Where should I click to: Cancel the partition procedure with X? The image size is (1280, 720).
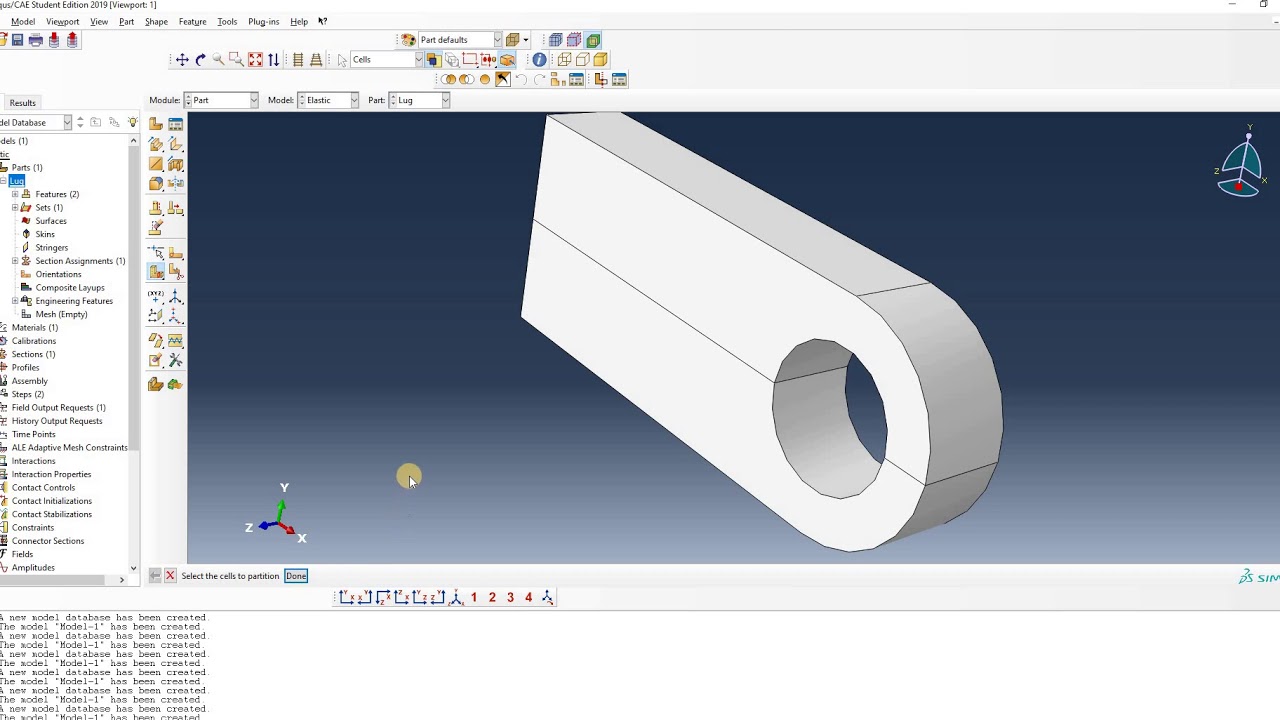(x=170, y=576)
